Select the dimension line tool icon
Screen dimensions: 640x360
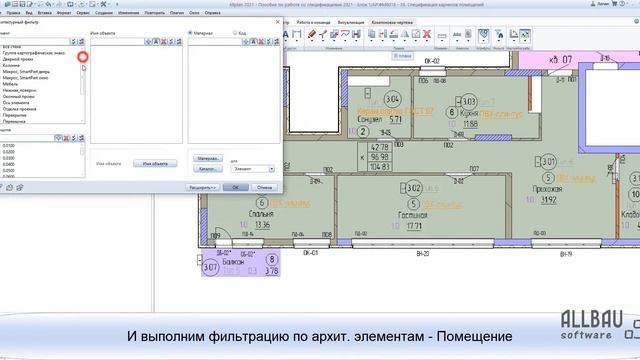coord(297,35)
